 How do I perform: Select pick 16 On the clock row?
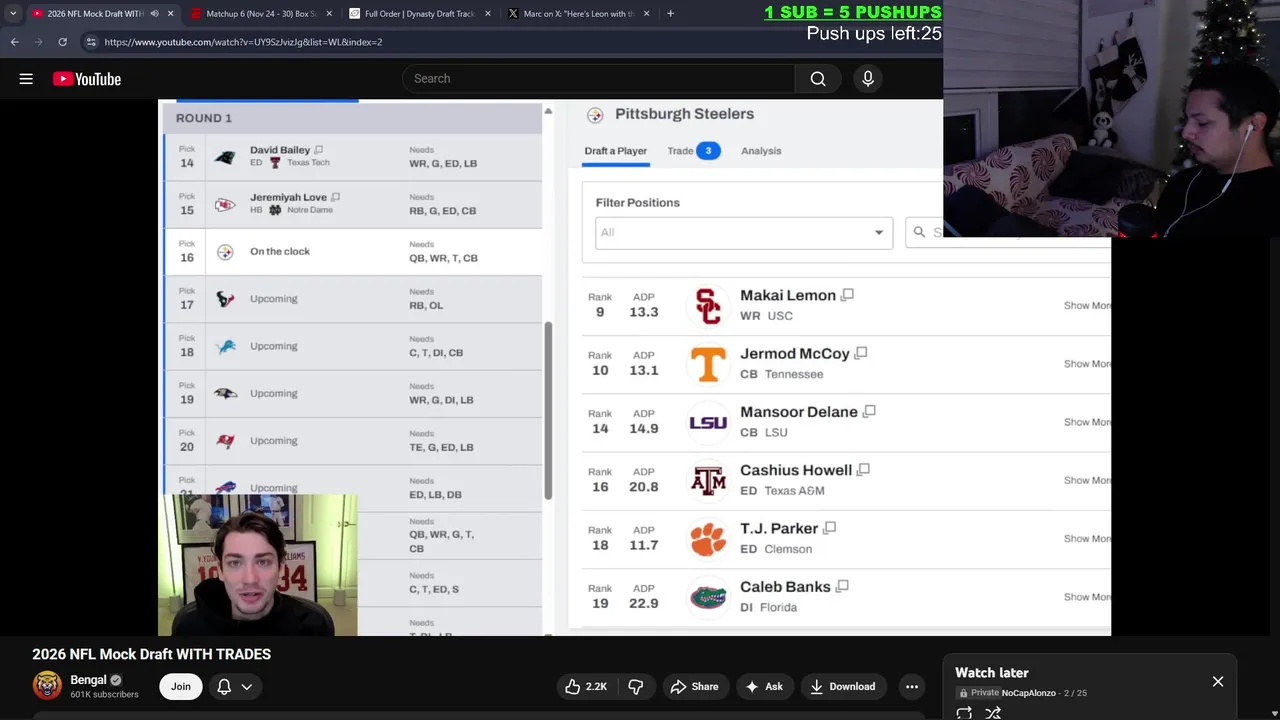coord(353,251)
